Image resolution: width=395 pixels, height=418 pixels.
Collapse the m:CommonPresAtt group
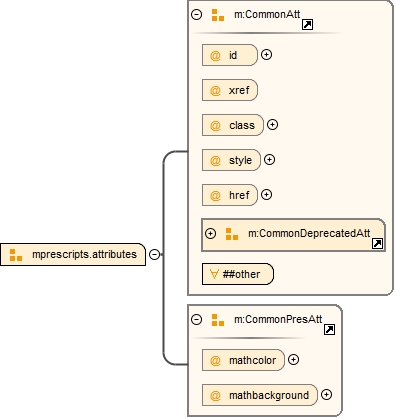197,320
